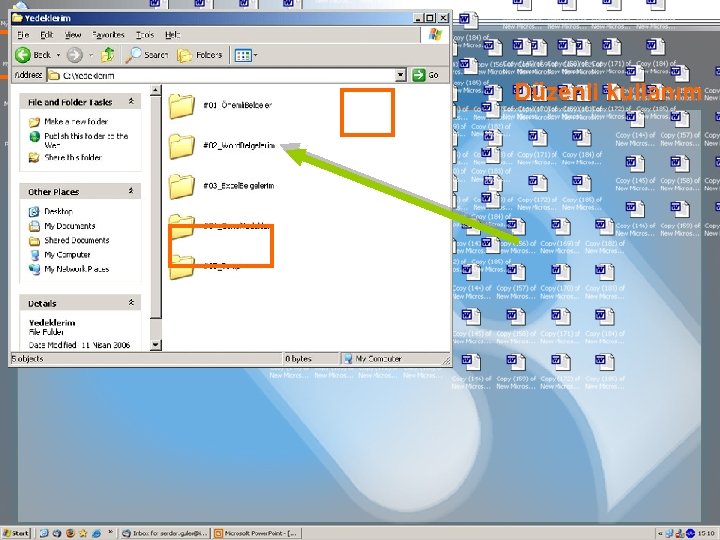Select the #01 folder icon

point(181,106)
